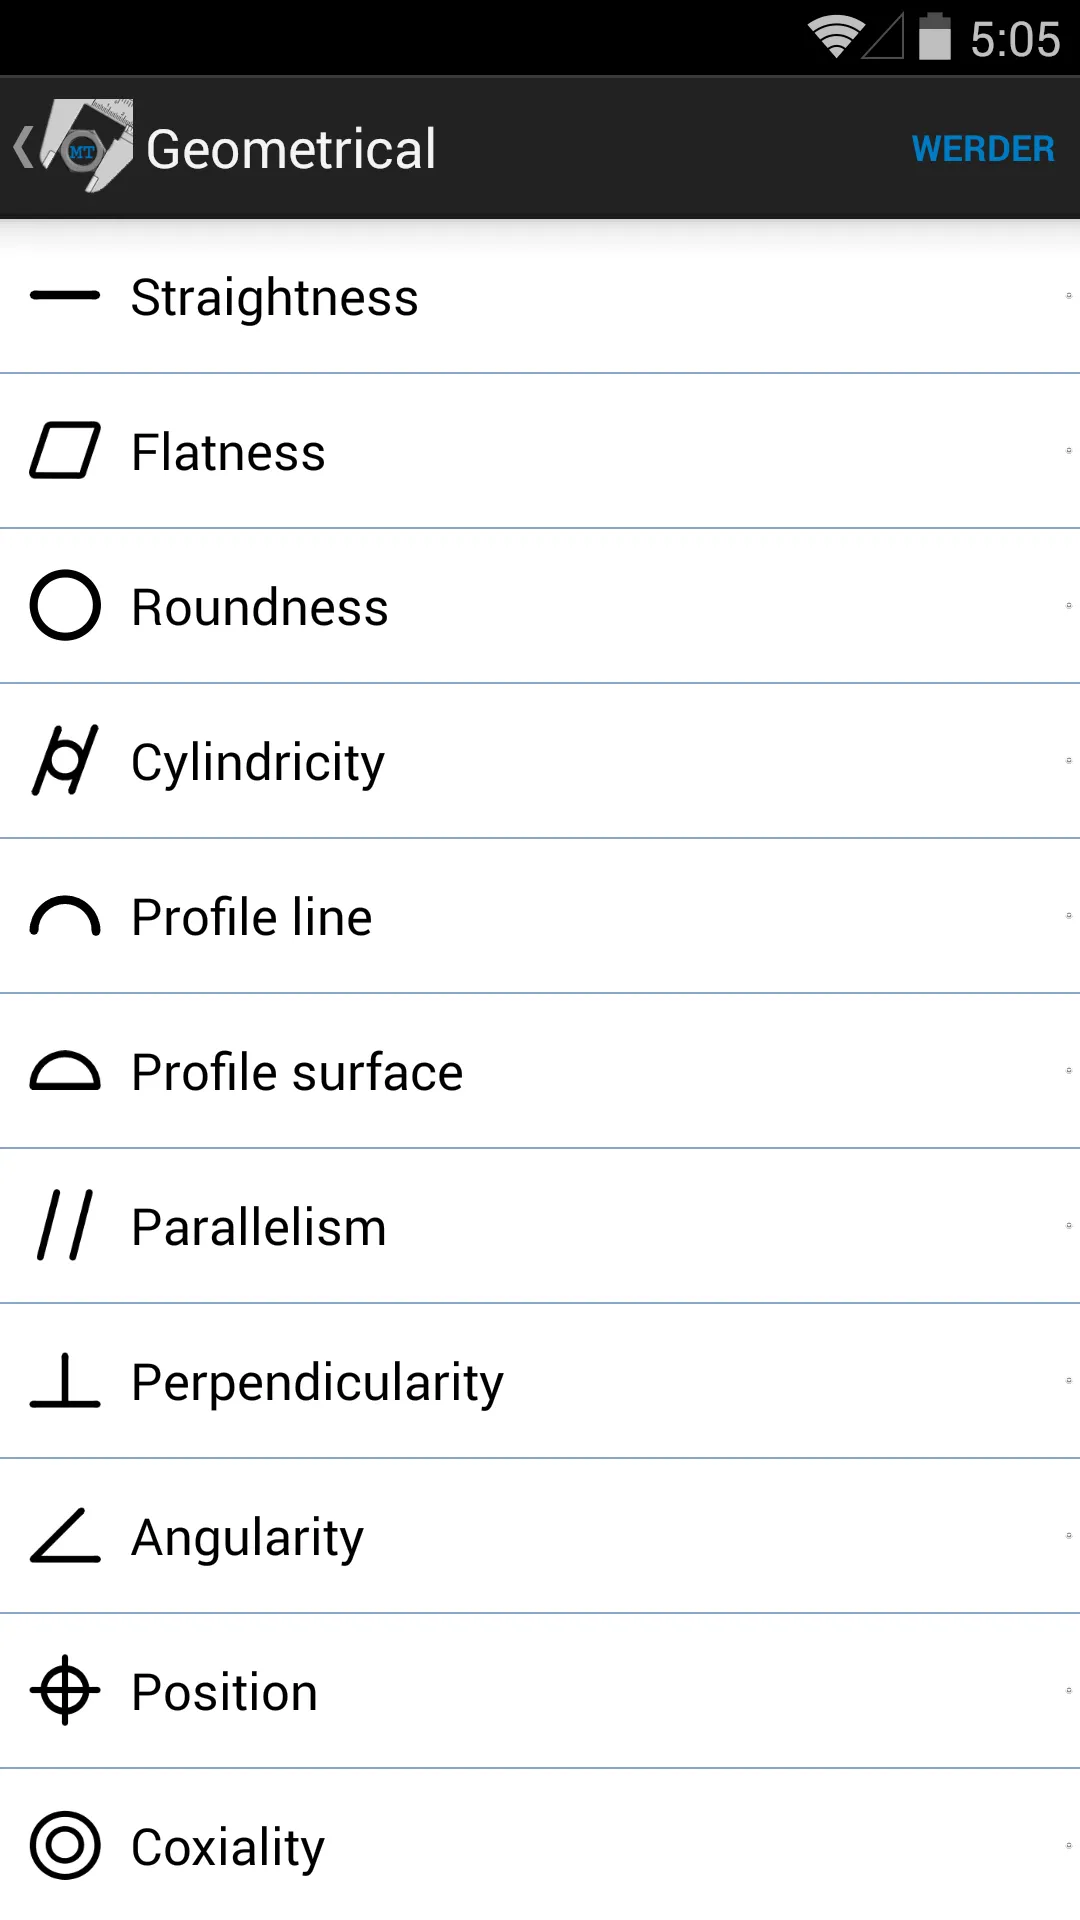Select the Flatness parallelogram symbol

tap(65, 451)
